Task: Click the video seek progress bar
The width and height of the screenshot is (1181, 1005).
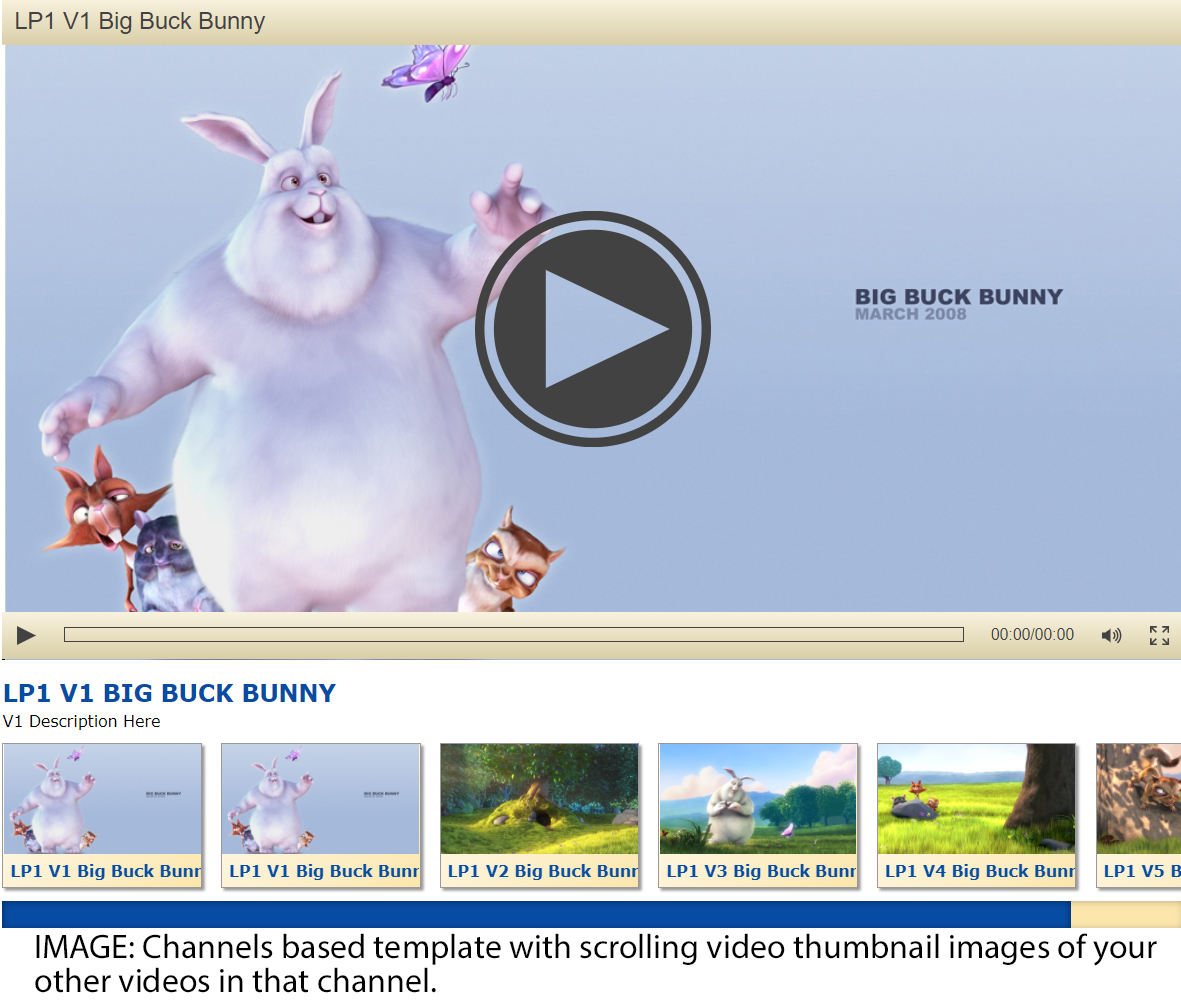Action: click(514, 634)
